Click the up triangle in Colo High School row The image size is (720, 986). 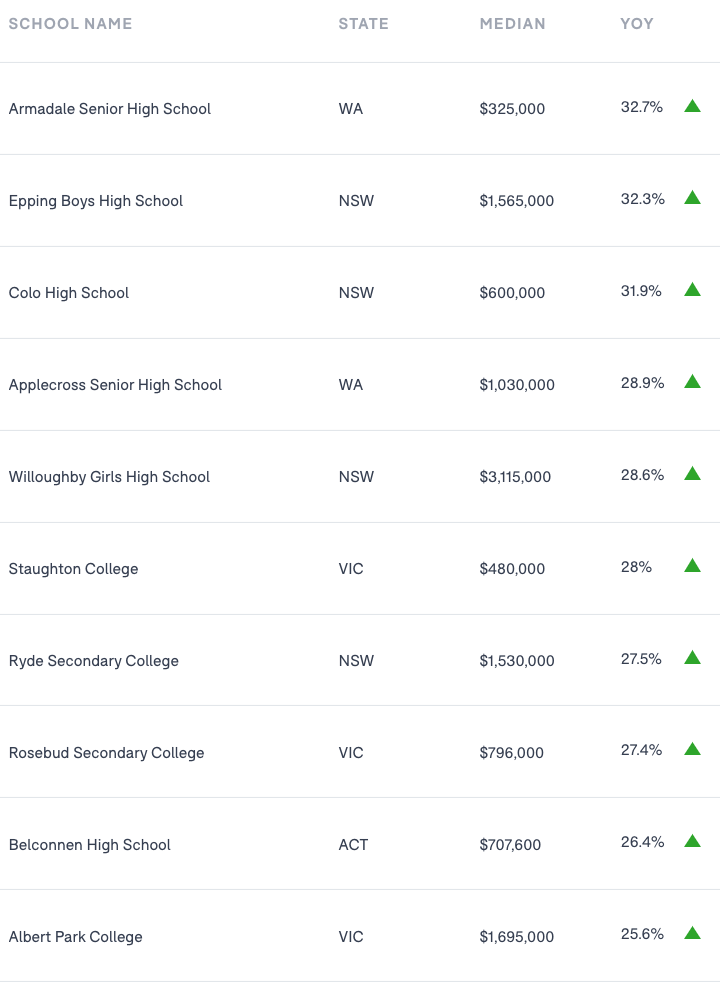692,290
